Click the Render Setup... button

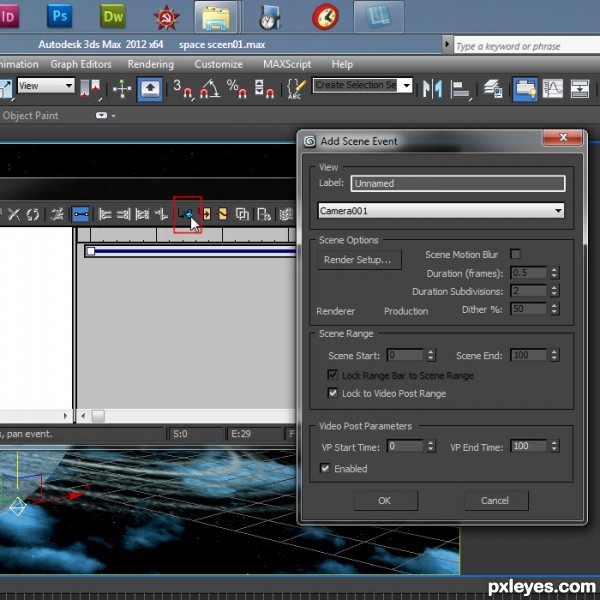click(x=359, y=260)
